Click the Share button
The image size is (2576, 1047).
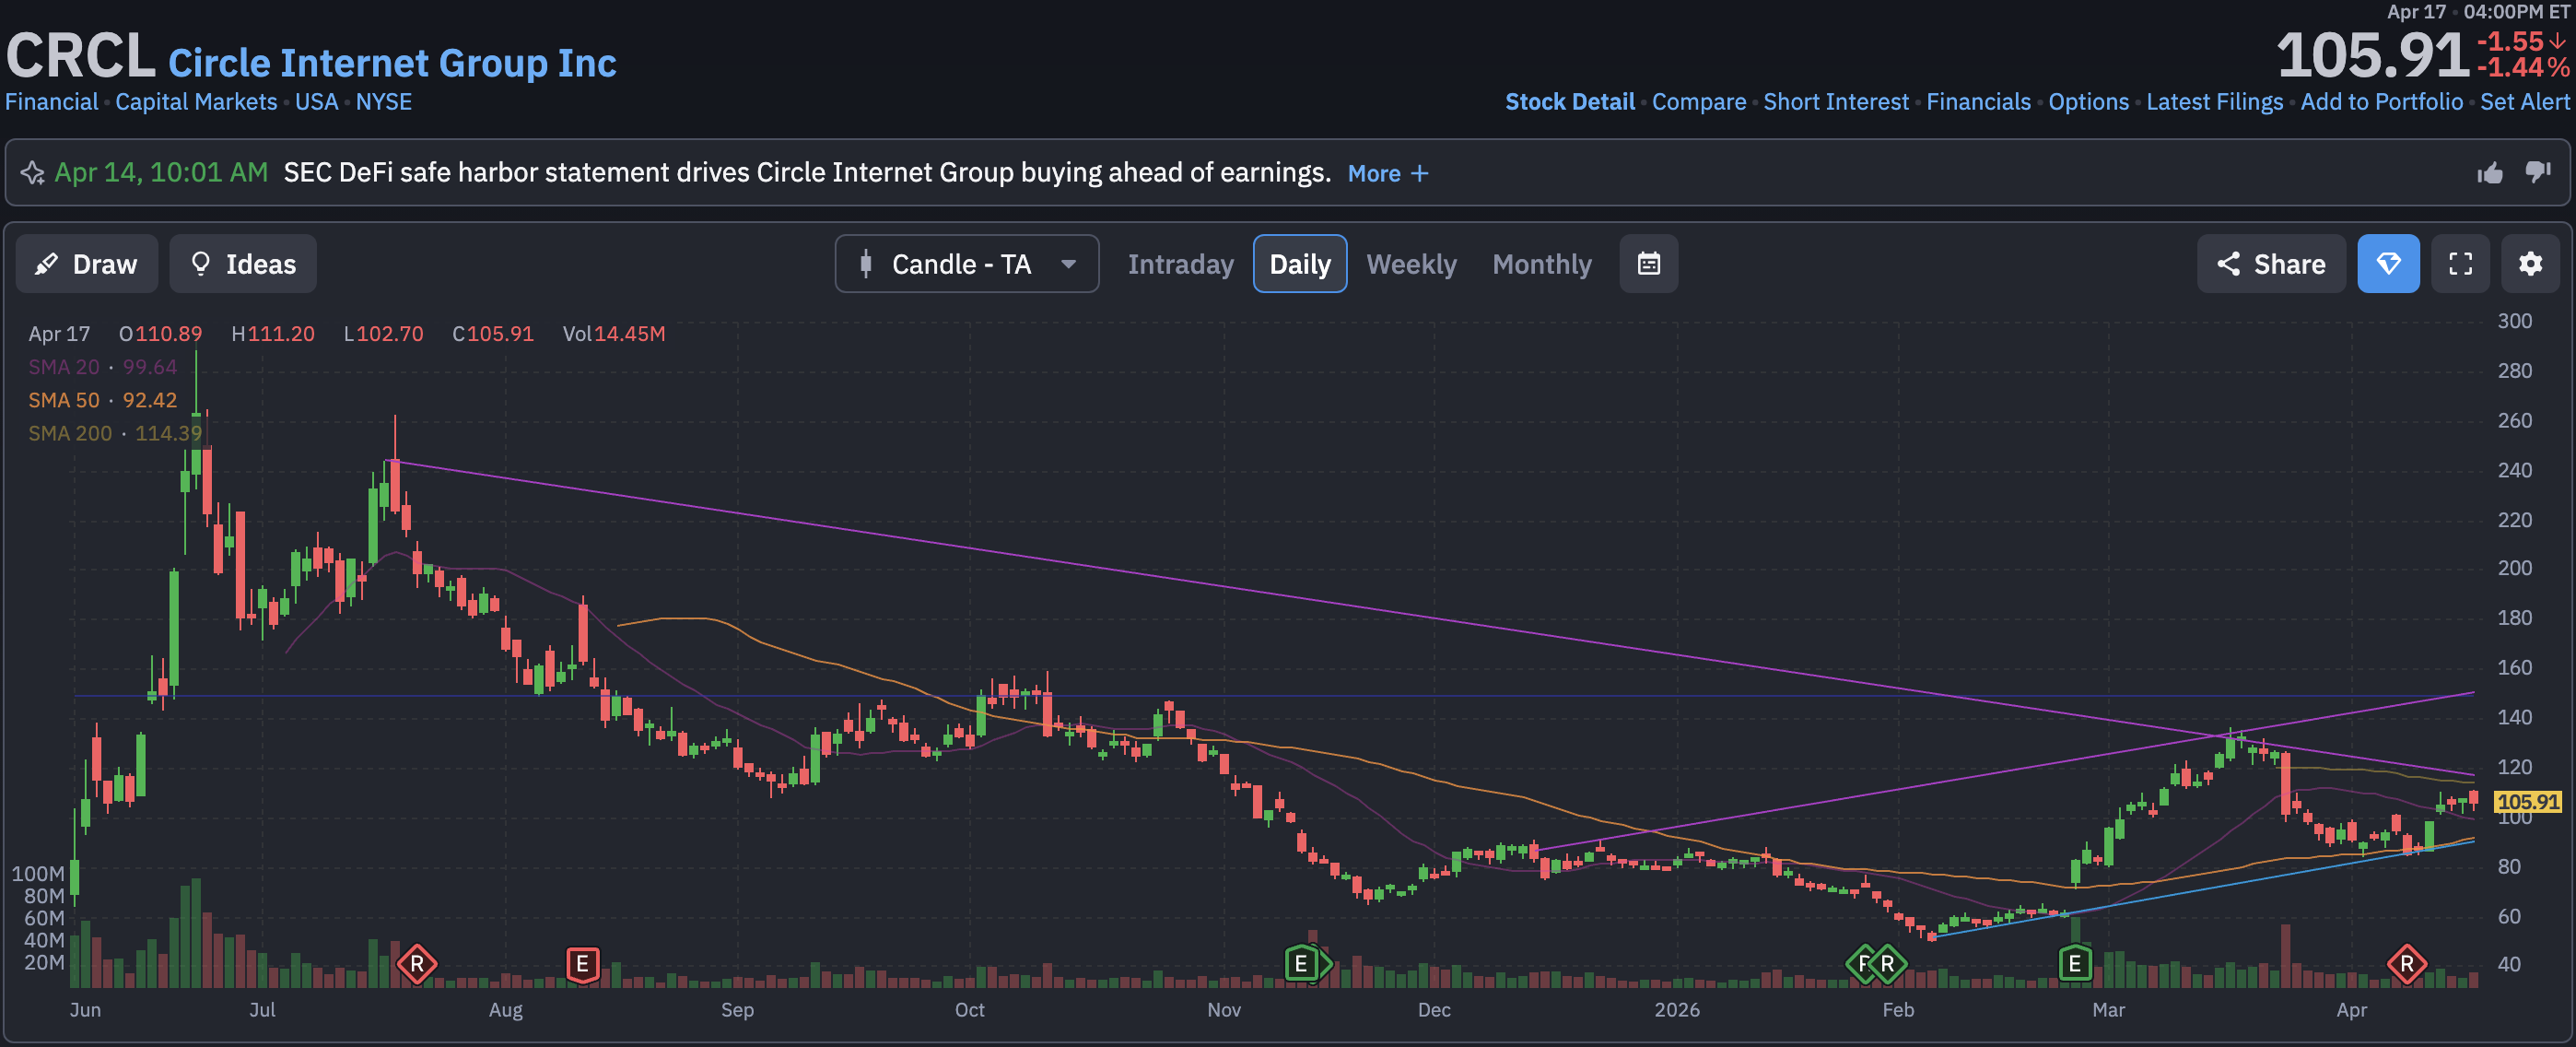[2270, 264]
